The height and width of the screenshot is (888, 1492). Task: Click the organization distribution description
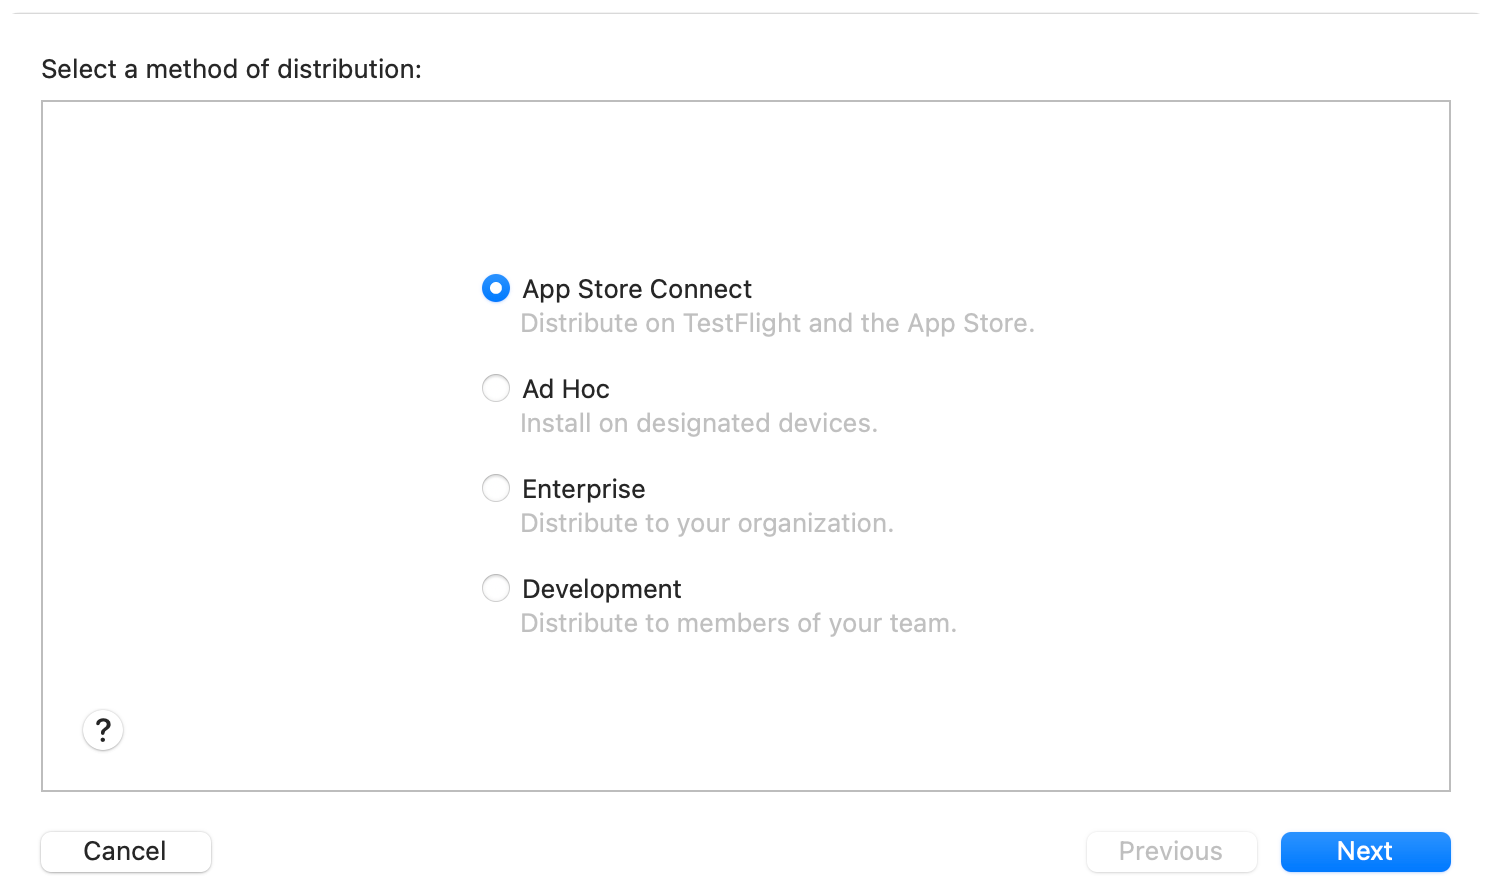coord(707,523)
